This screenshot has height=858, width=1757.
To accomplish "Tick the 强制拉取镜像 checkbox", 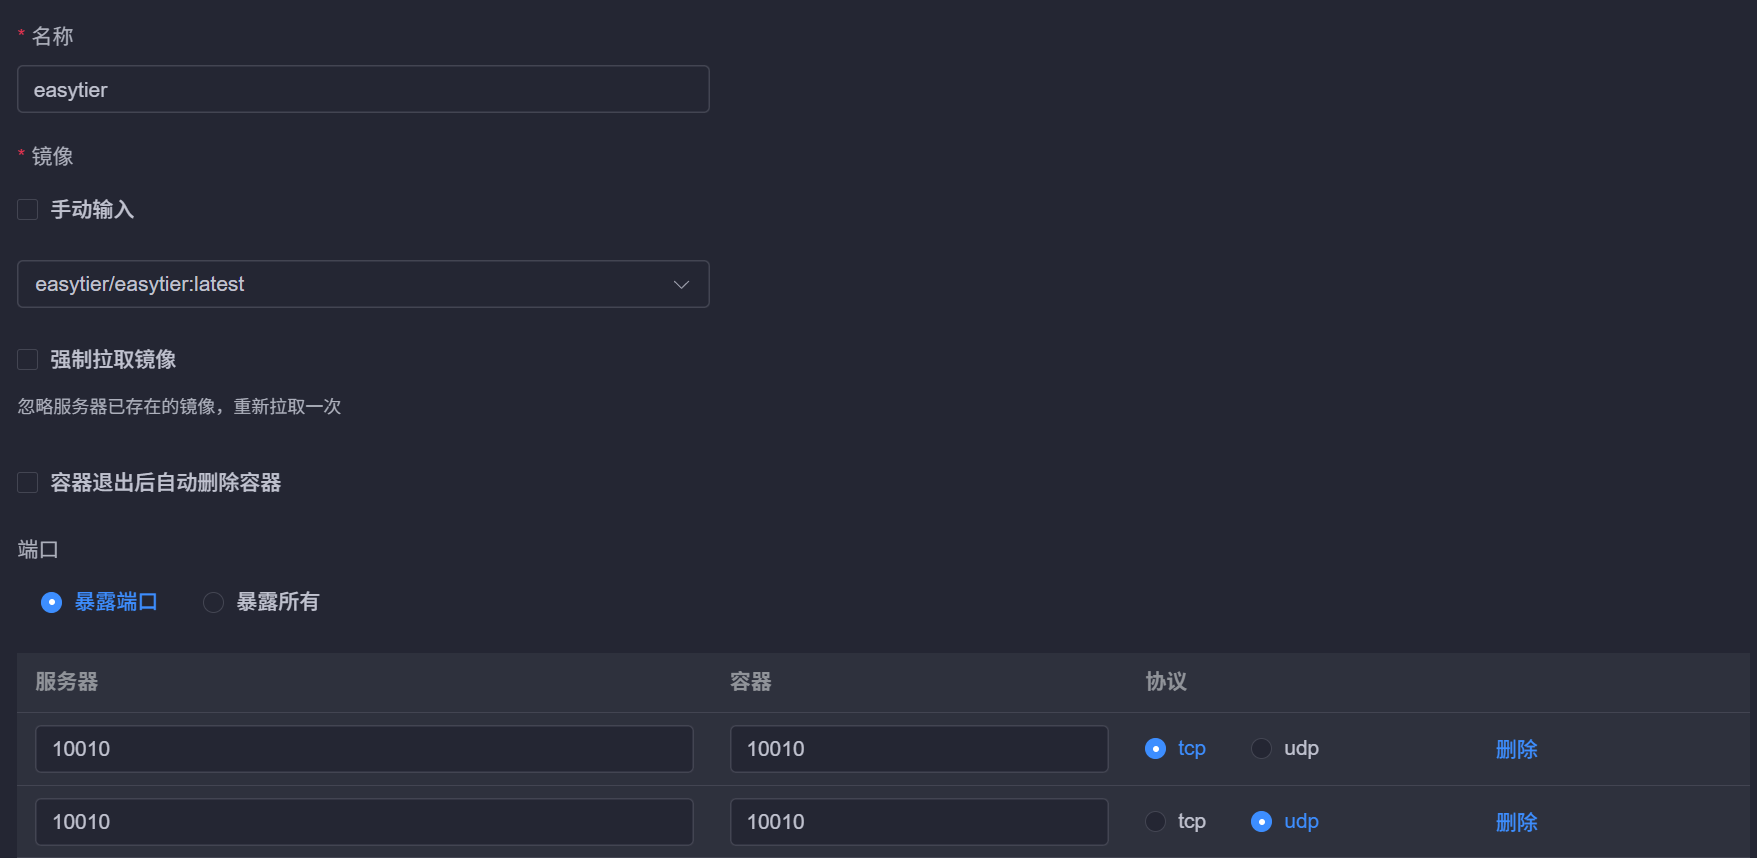I will pos(28,360).
